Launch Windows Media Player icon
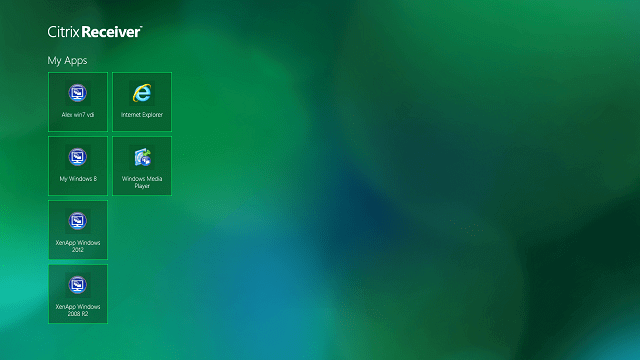Viewport: 640px width, 360px height. 142,157
